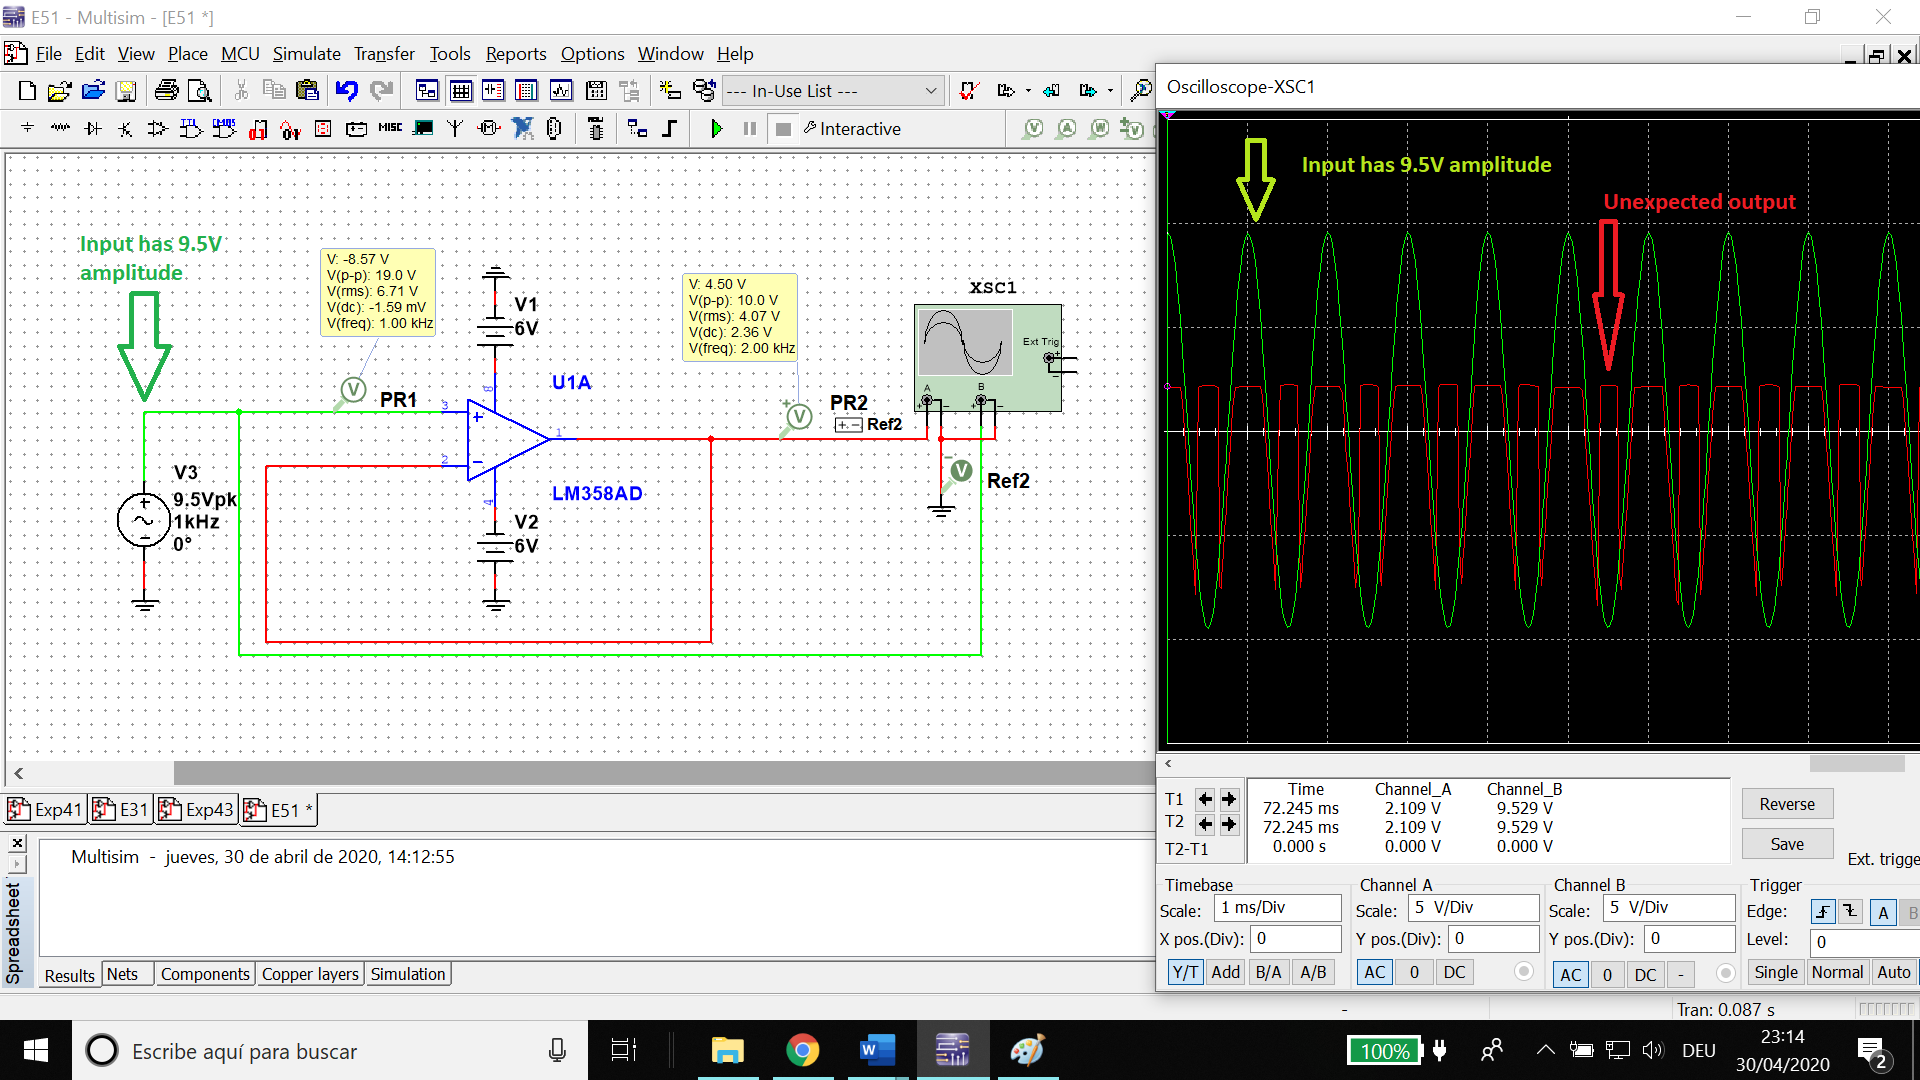The width and height of the screenshot is (1920, 1080).
Task: Click the Pause simulation button
Action: point(748,128)
